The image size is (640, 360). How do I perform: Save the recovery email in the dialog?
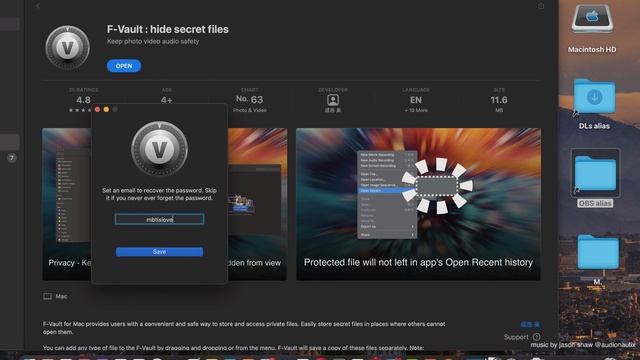coord(159,252)
